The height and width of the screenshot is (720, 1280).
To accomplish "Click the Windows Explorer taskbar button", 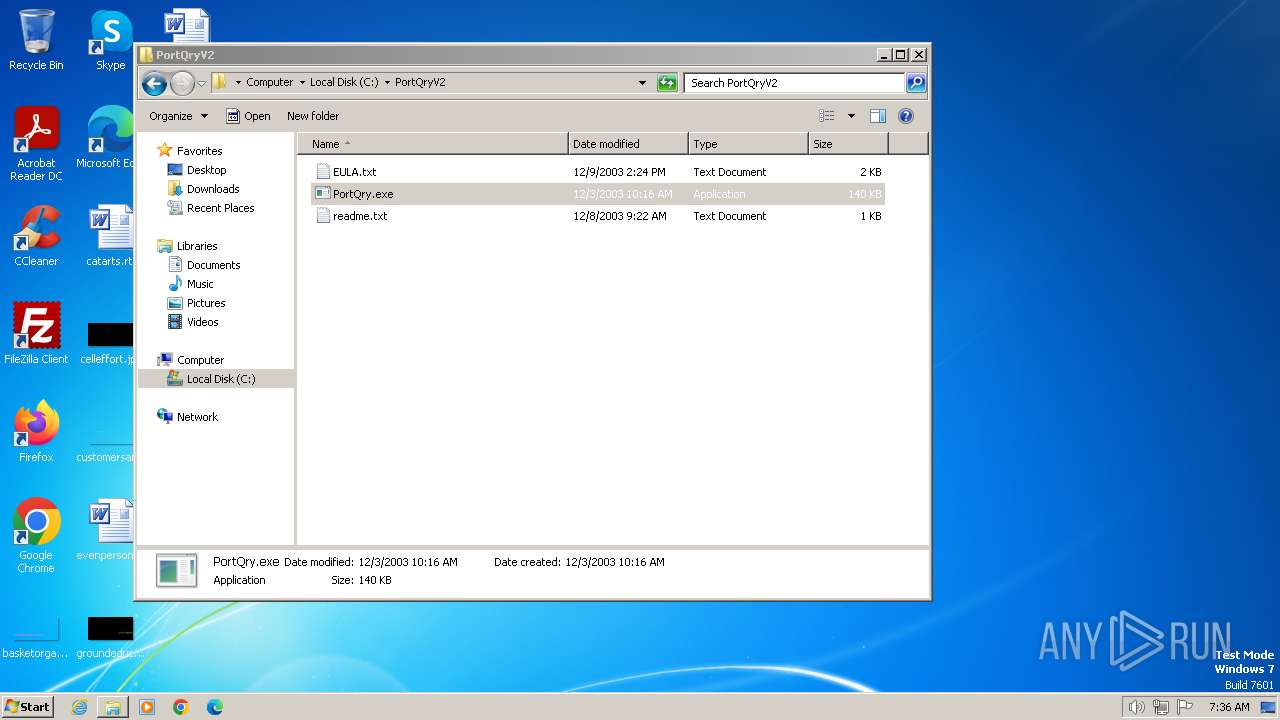I will (113, 707).
